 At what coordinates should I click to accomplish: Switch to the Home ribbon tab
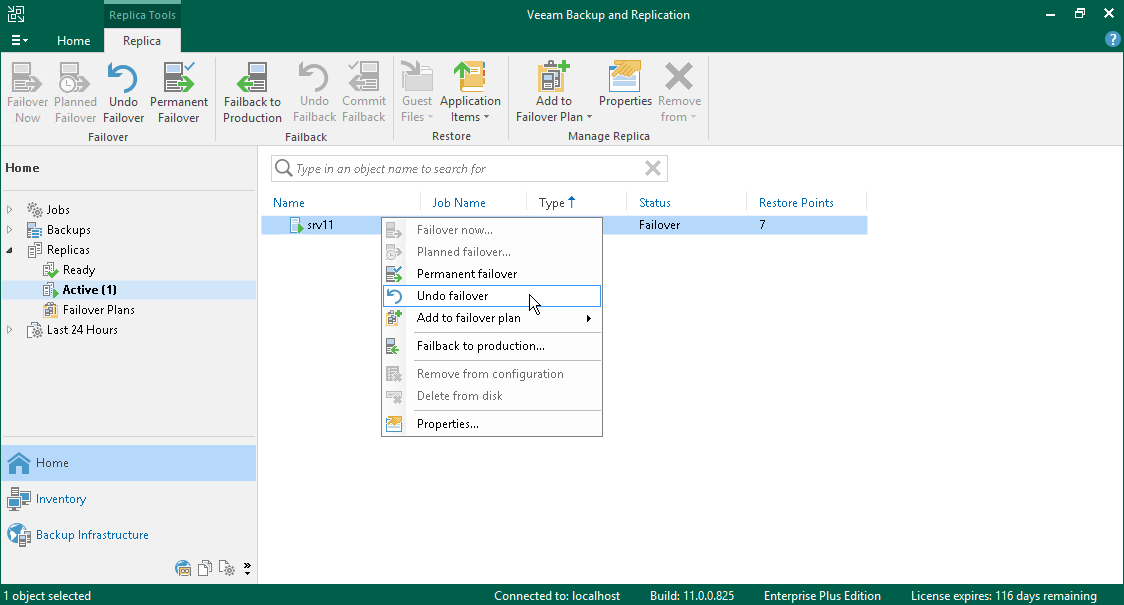[x=73, y=41]
